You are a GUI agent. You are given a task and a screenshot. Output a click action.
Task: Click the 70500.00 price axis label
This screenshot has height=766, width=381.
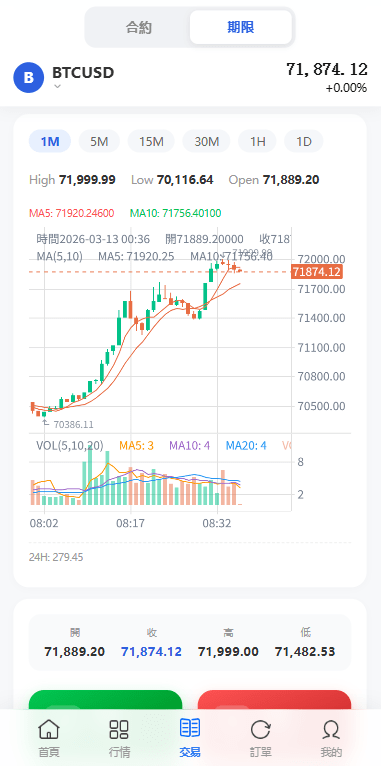[321, 406]
